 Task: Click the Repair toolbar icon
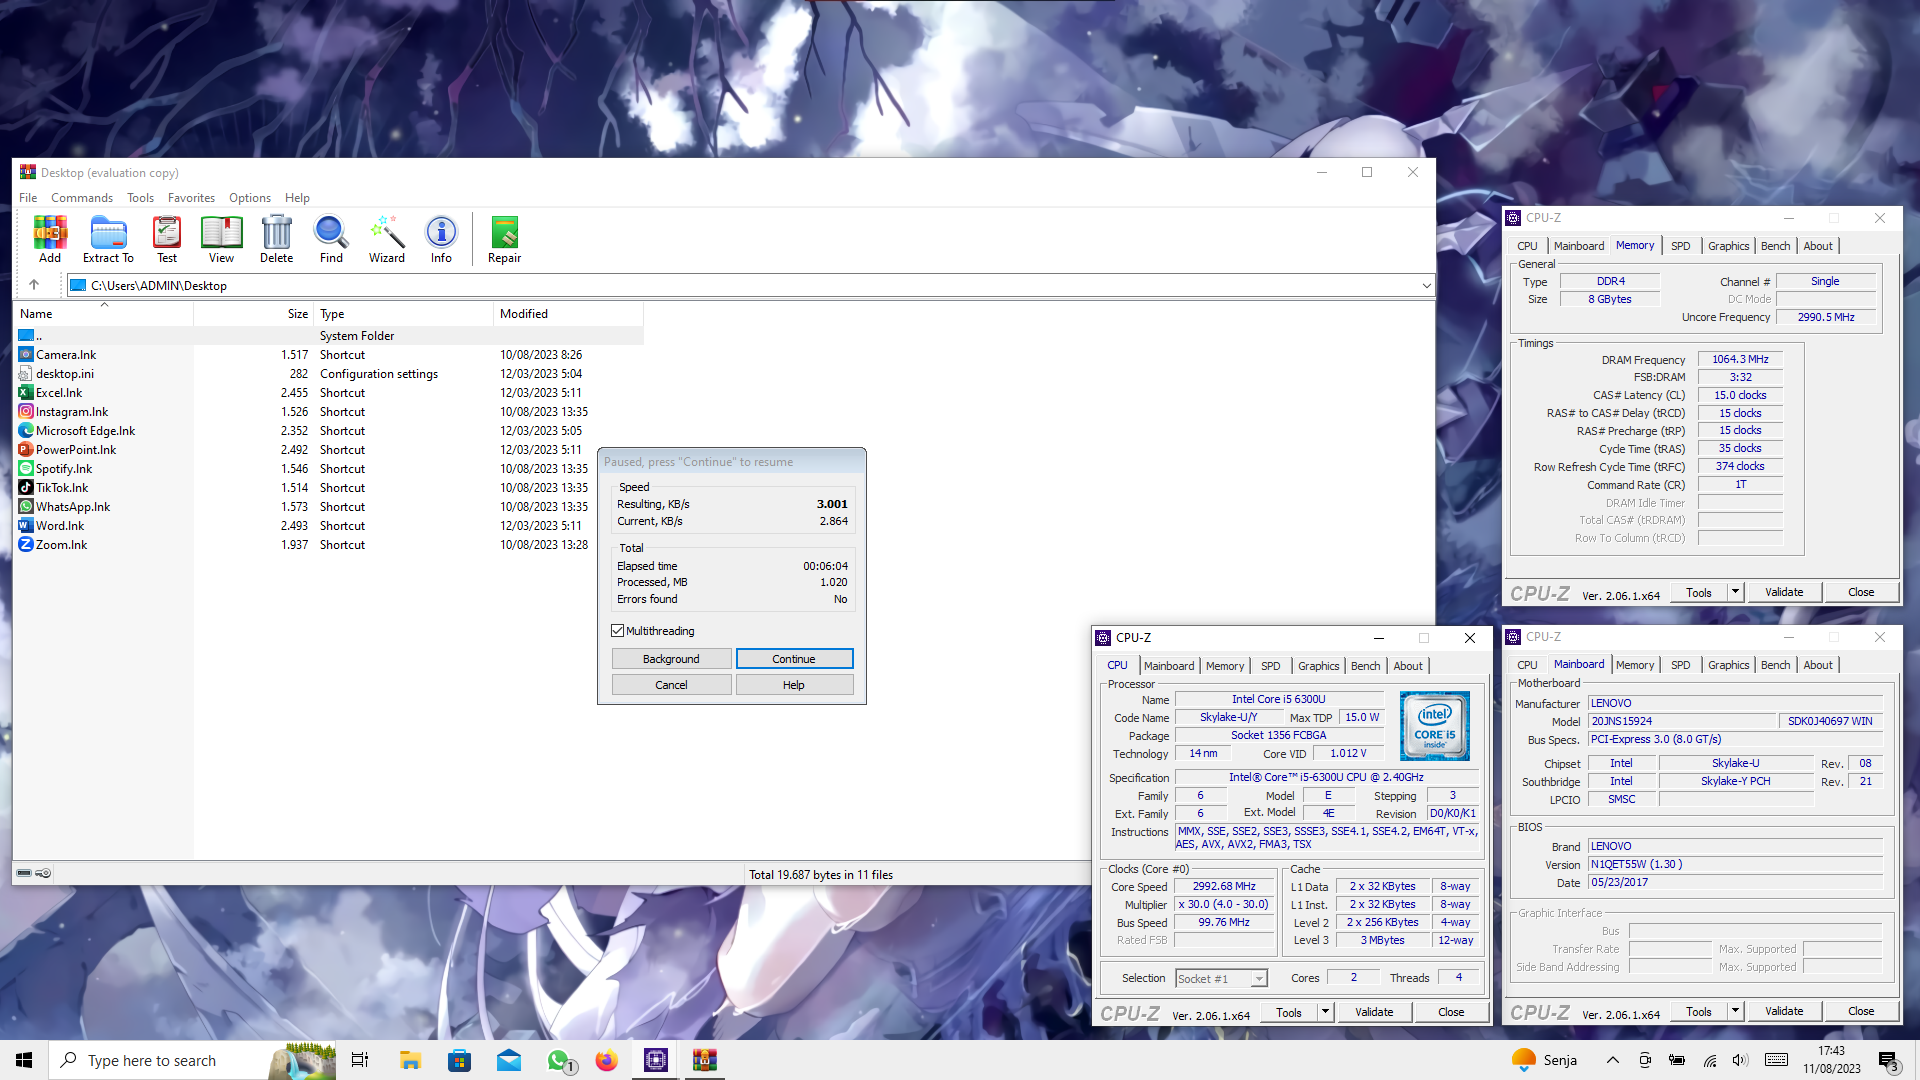tap(505, 239)
